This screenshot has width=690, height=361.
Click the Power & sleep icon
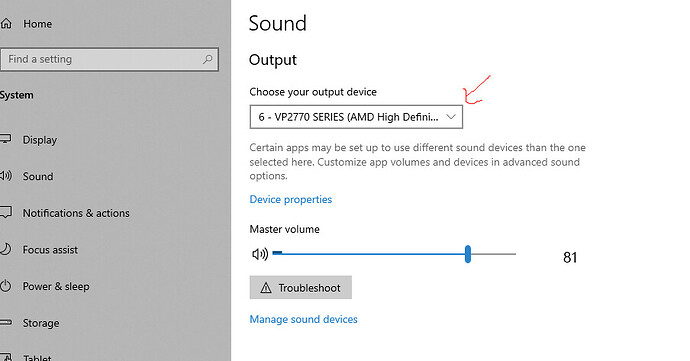click(5, 286)
